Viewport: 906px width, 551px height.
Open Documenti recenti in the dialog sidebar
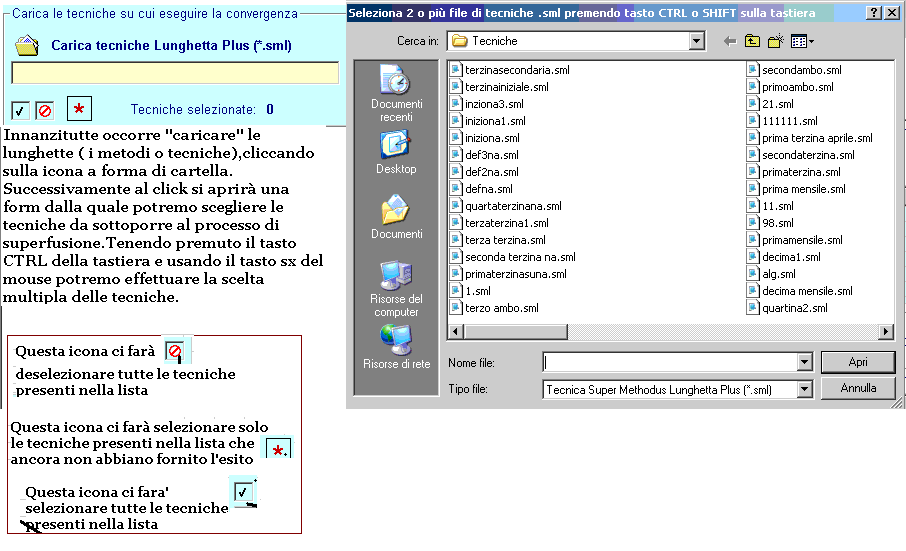pyautogui.click(x=396, y=93)
